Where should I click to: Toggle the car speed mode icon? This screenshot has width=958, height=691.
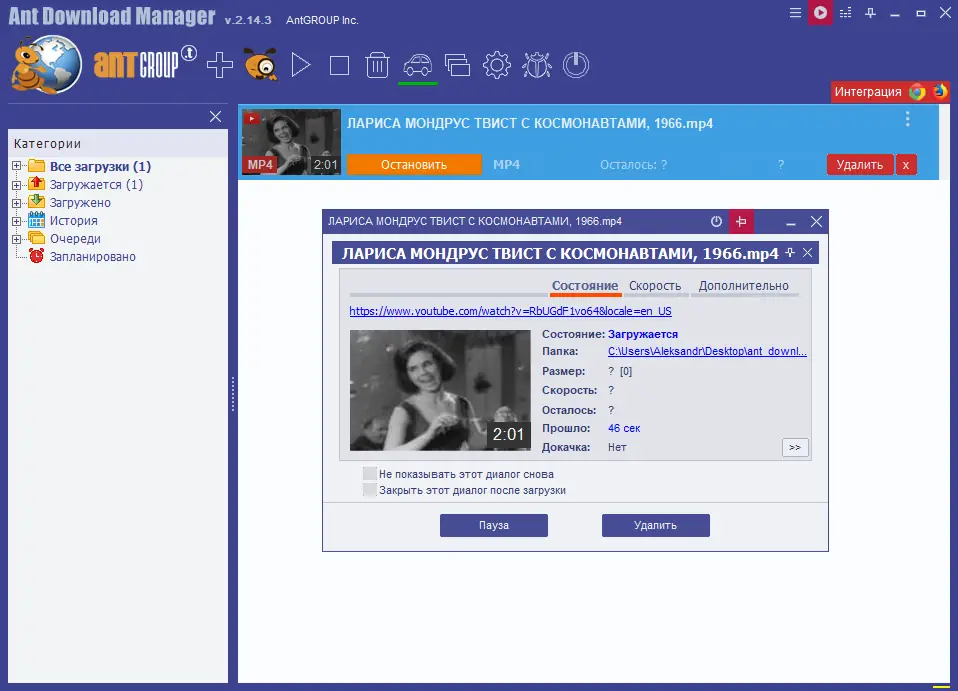click(x=417, y=65)
